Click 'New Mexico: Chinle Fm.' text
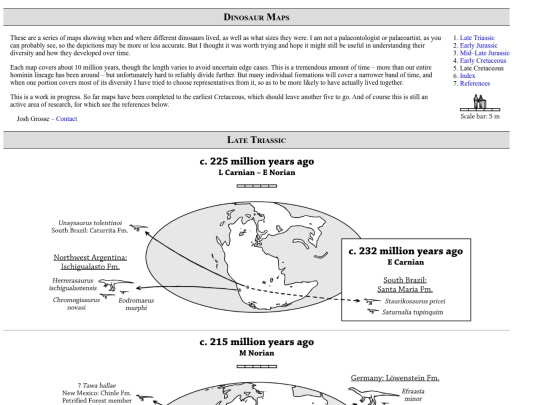 [96, 393]
